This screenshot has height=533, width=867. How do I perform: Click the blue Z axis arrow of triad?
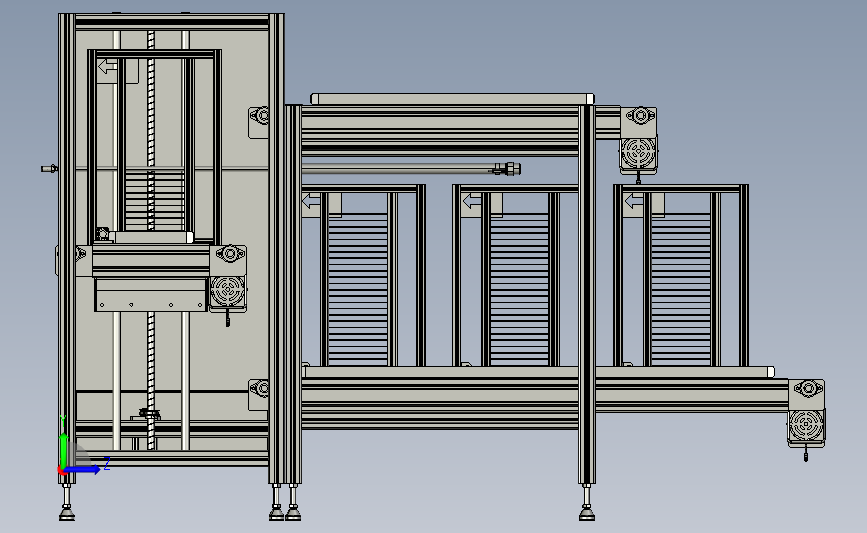[x=83, y=469]
